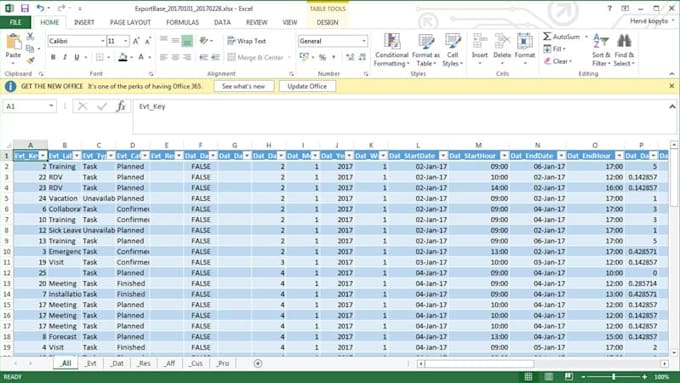
Task: Open the Clear menu
Action: [x=558, y=61]
